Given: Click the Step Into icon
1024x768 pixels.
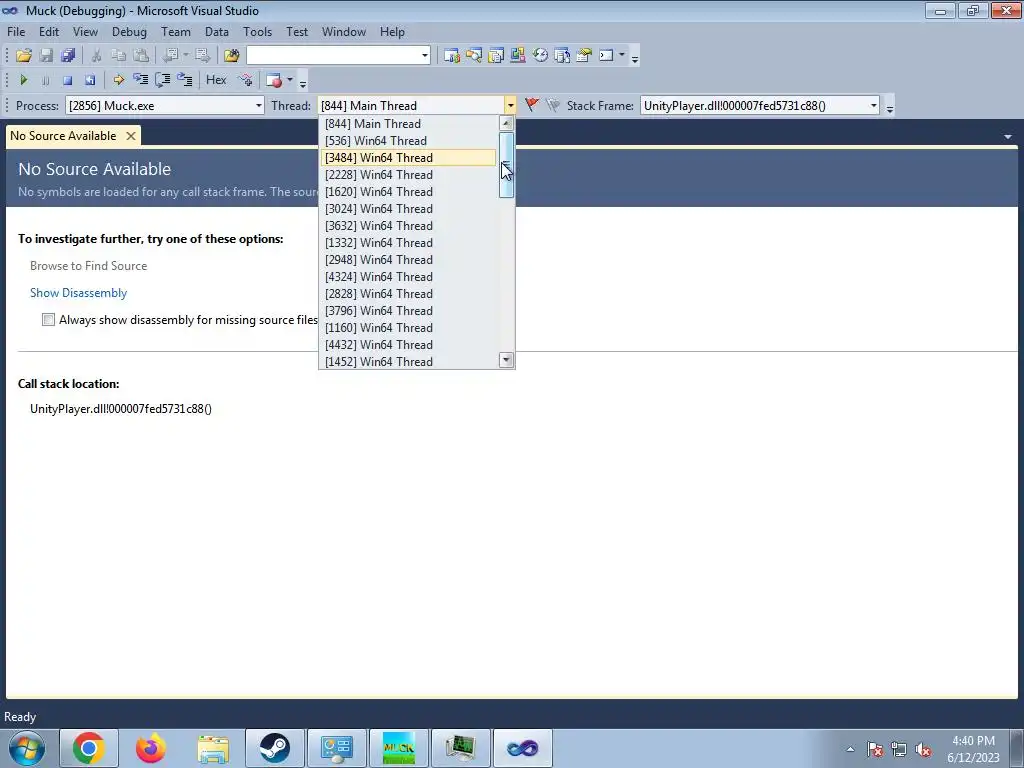Looking at the screenshot, I should click(140, 80).
